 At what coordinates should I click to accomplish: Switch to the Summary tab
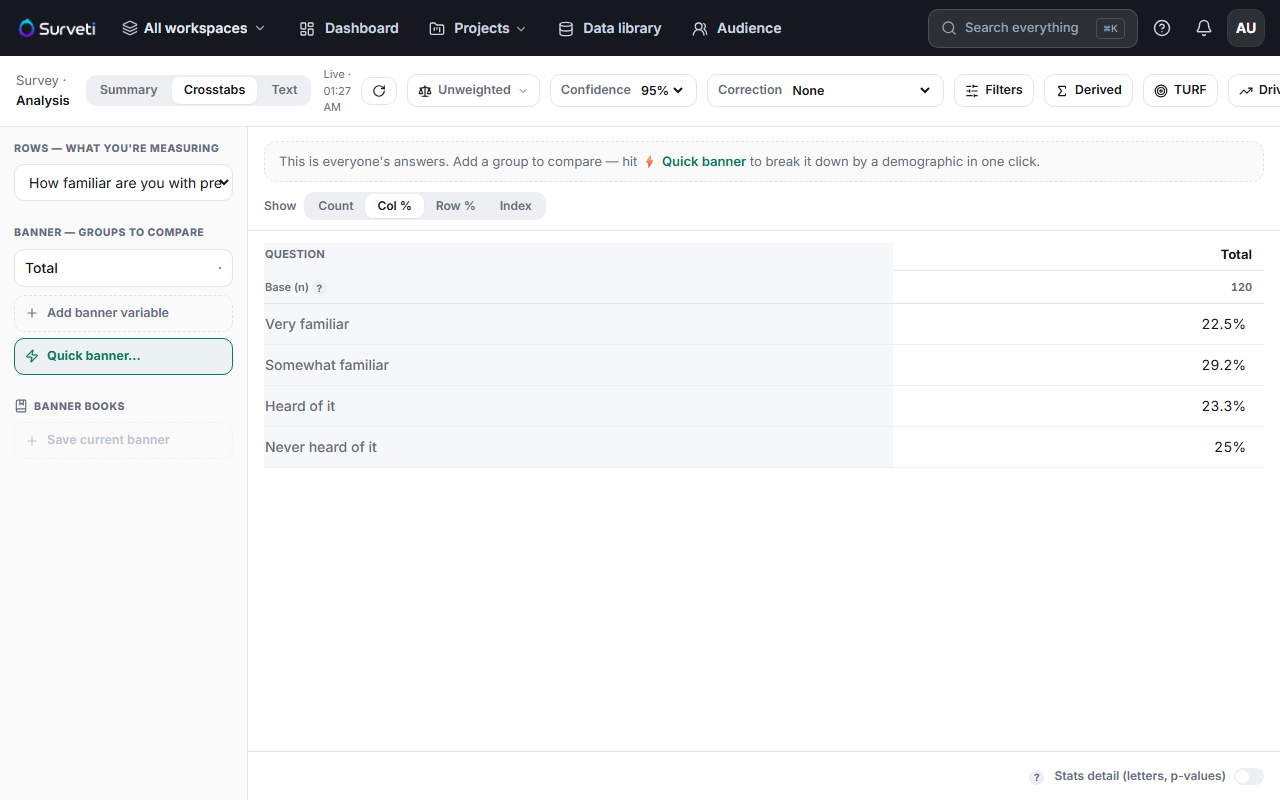pyautogui.click(x=129, y=90)
